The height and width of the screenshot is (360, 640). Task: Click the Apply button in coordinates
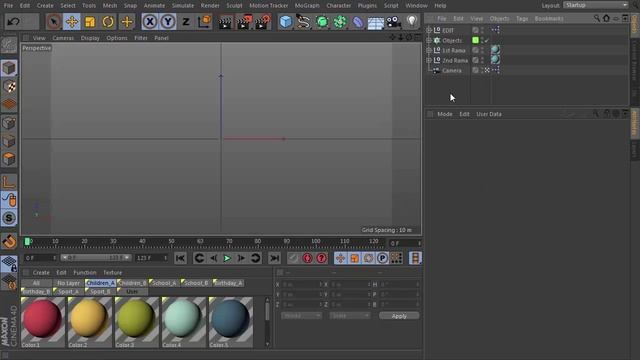tap(399, 316)
